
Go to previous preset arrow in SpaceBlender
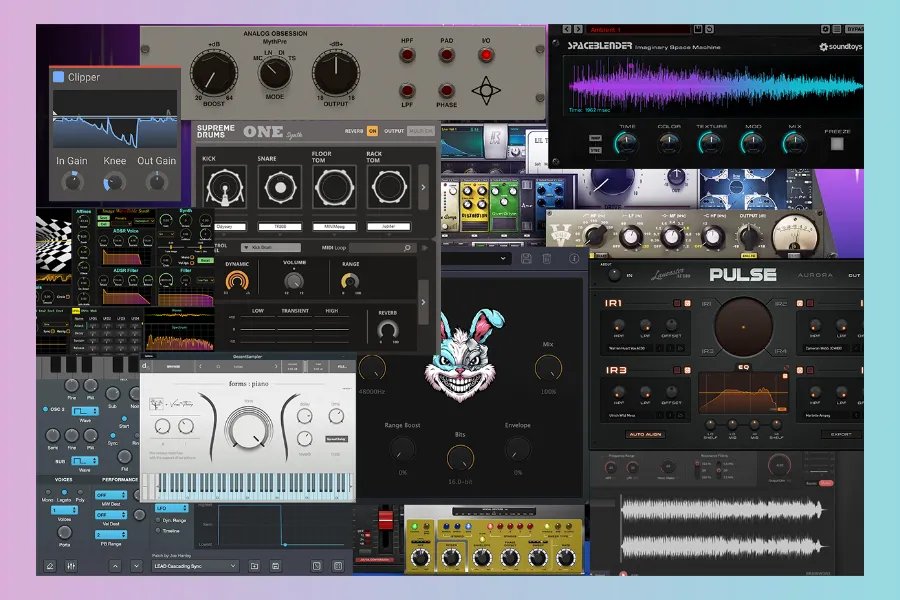(x=567, y=29)
